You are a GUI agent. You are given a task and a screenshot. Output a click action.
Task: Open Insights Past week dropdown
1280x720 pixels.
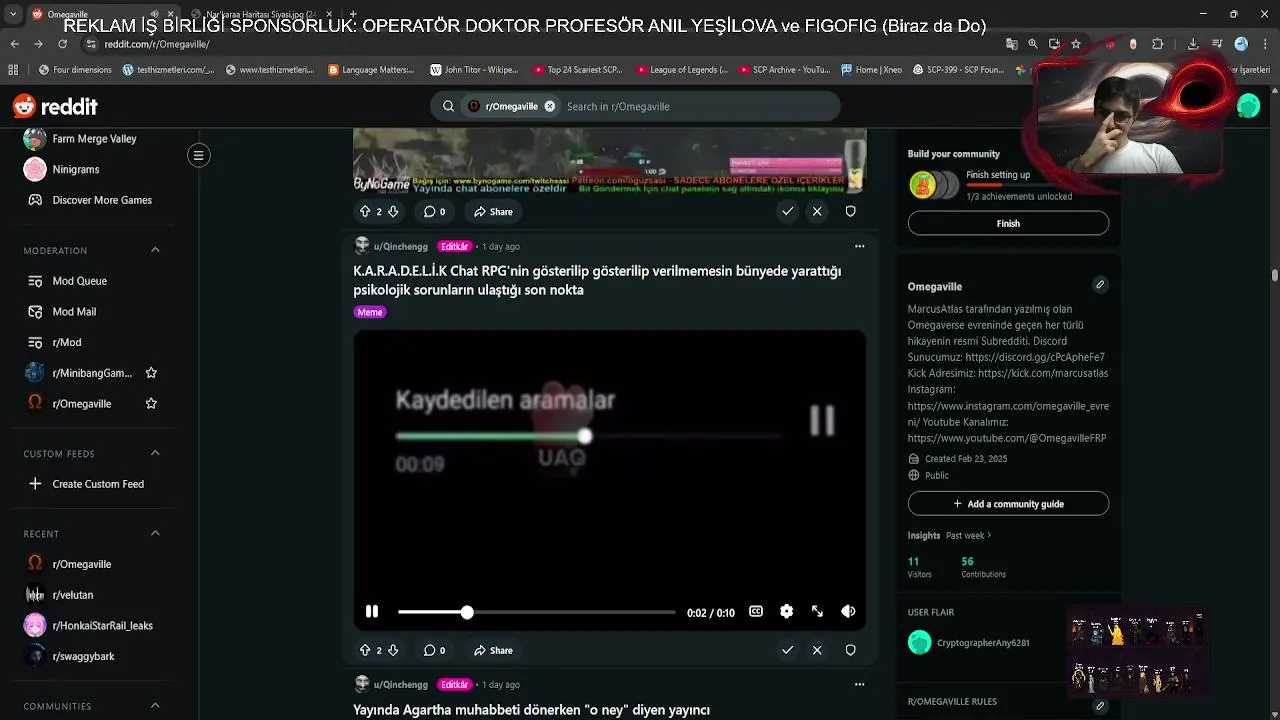coord(968,535)
